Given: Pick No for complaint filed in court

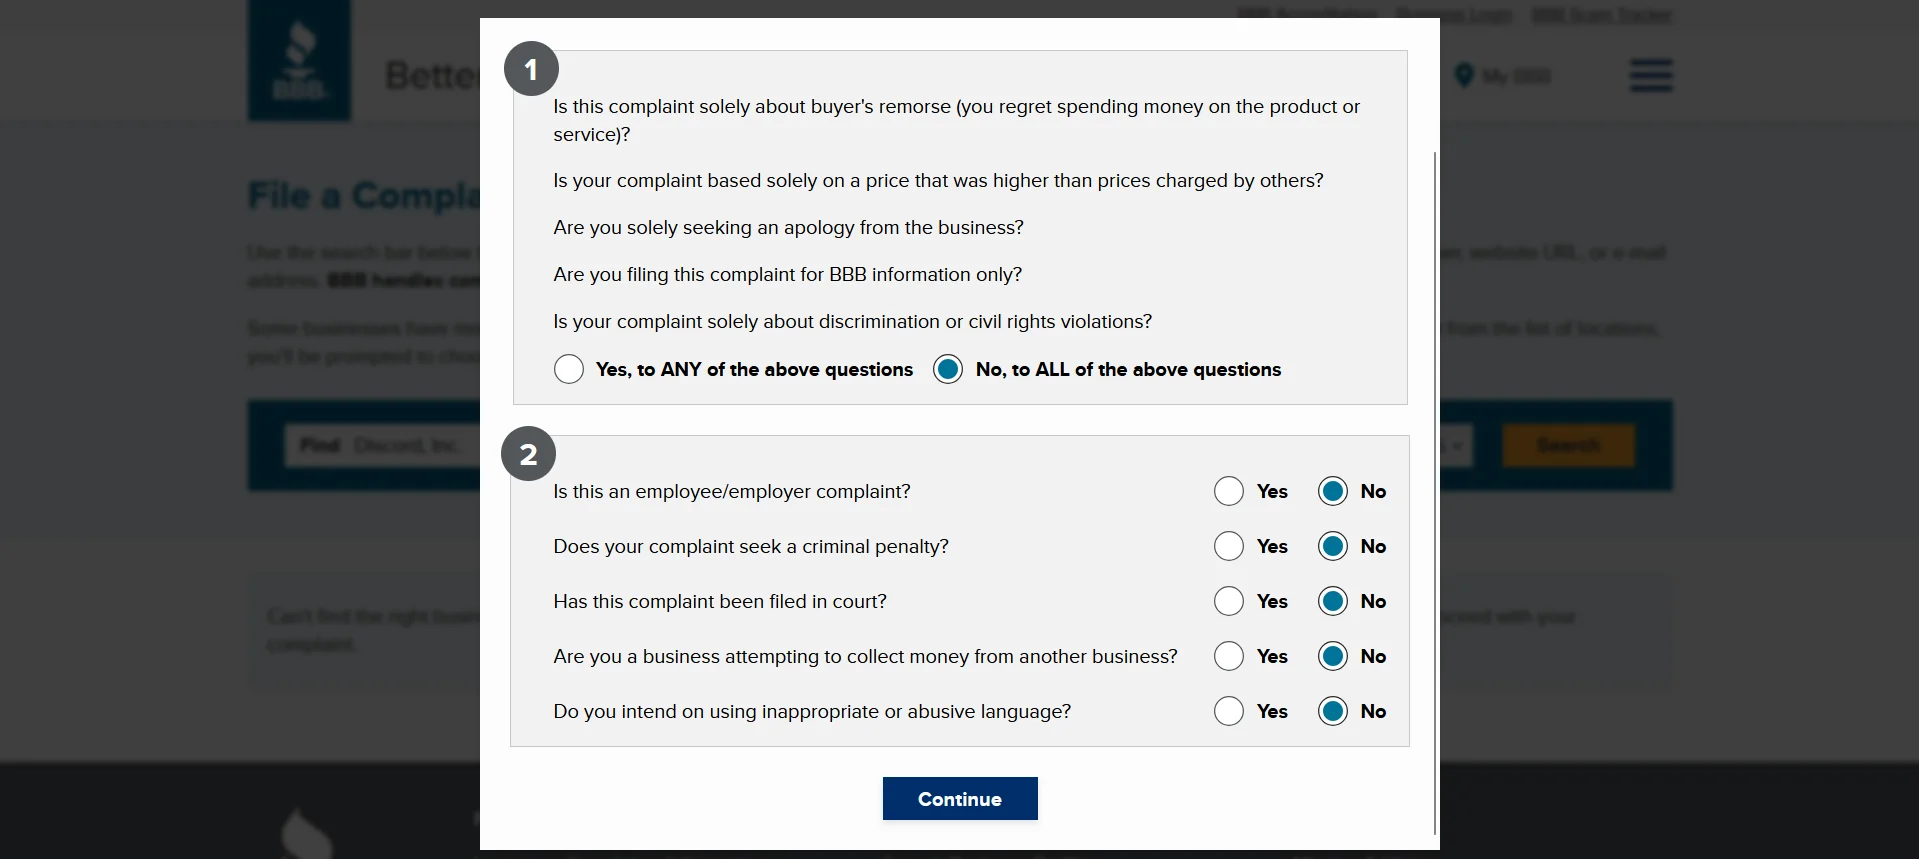Looking at the screenshot, I should [x=1333, y=602].
